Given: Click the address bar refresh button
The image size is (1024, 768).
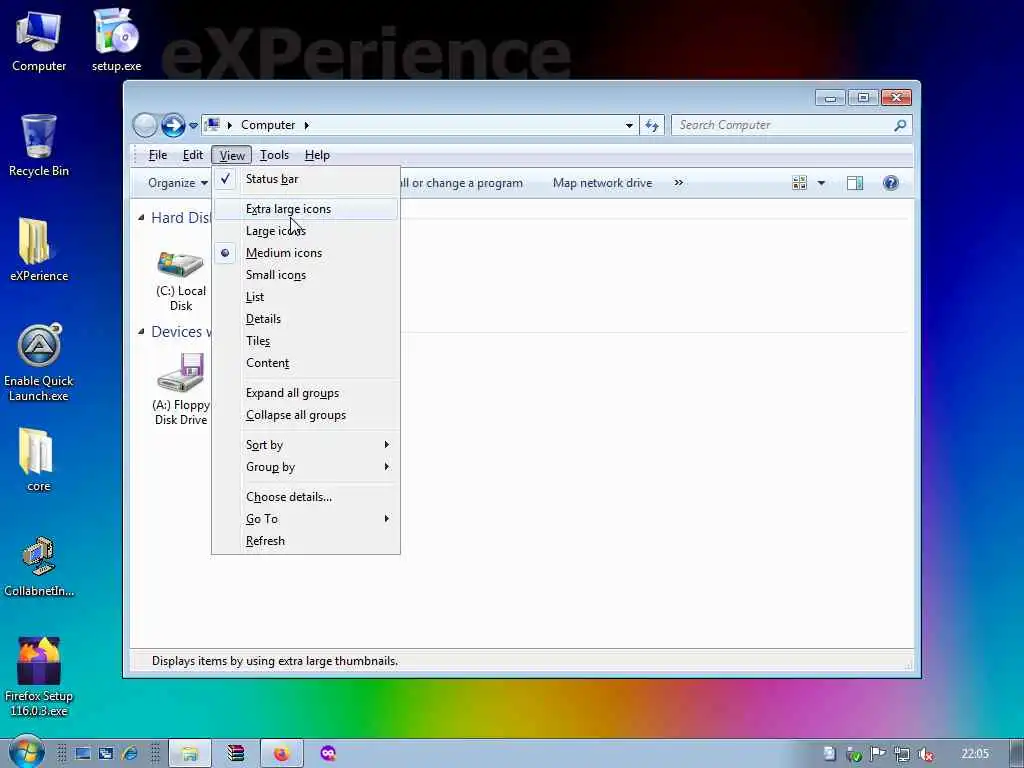Looking at the screenshot, I should 652,125.
